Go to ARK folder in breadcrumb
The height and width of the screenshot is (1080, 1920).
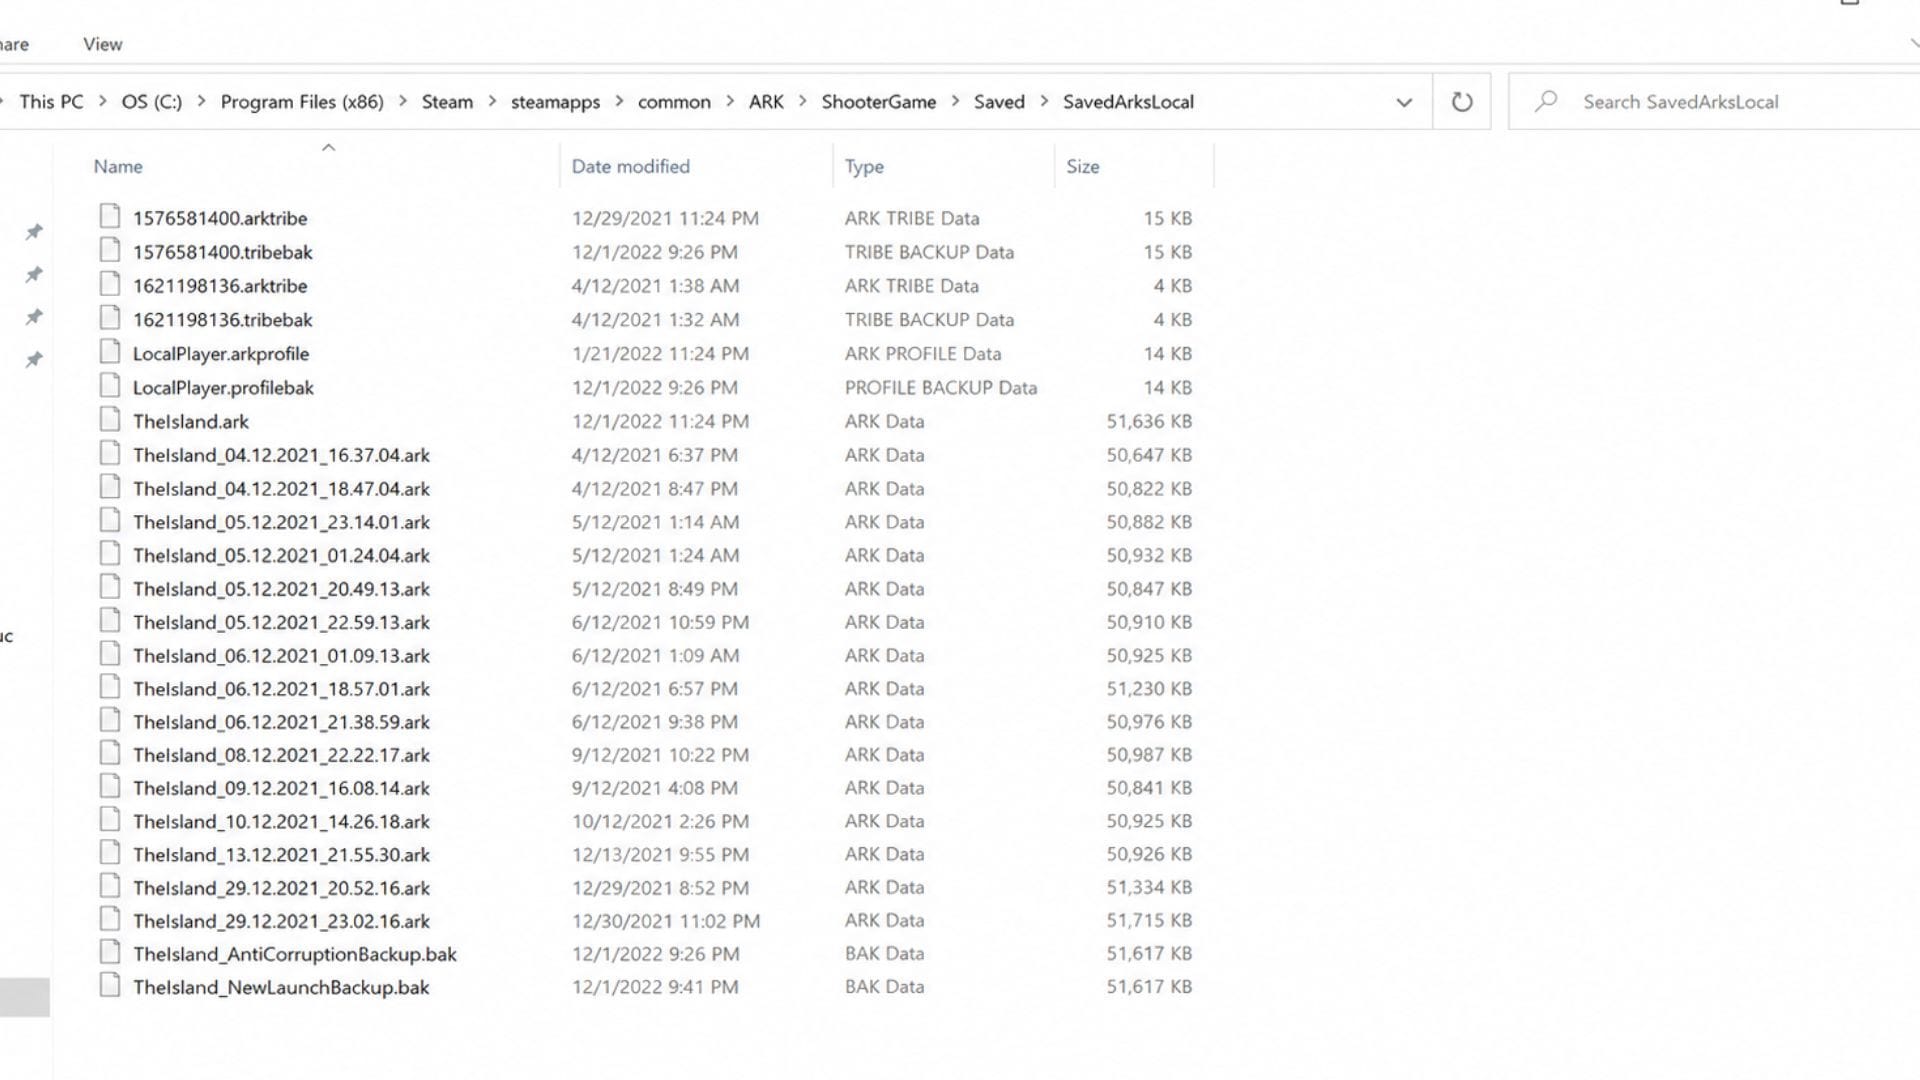click(766, 102)
